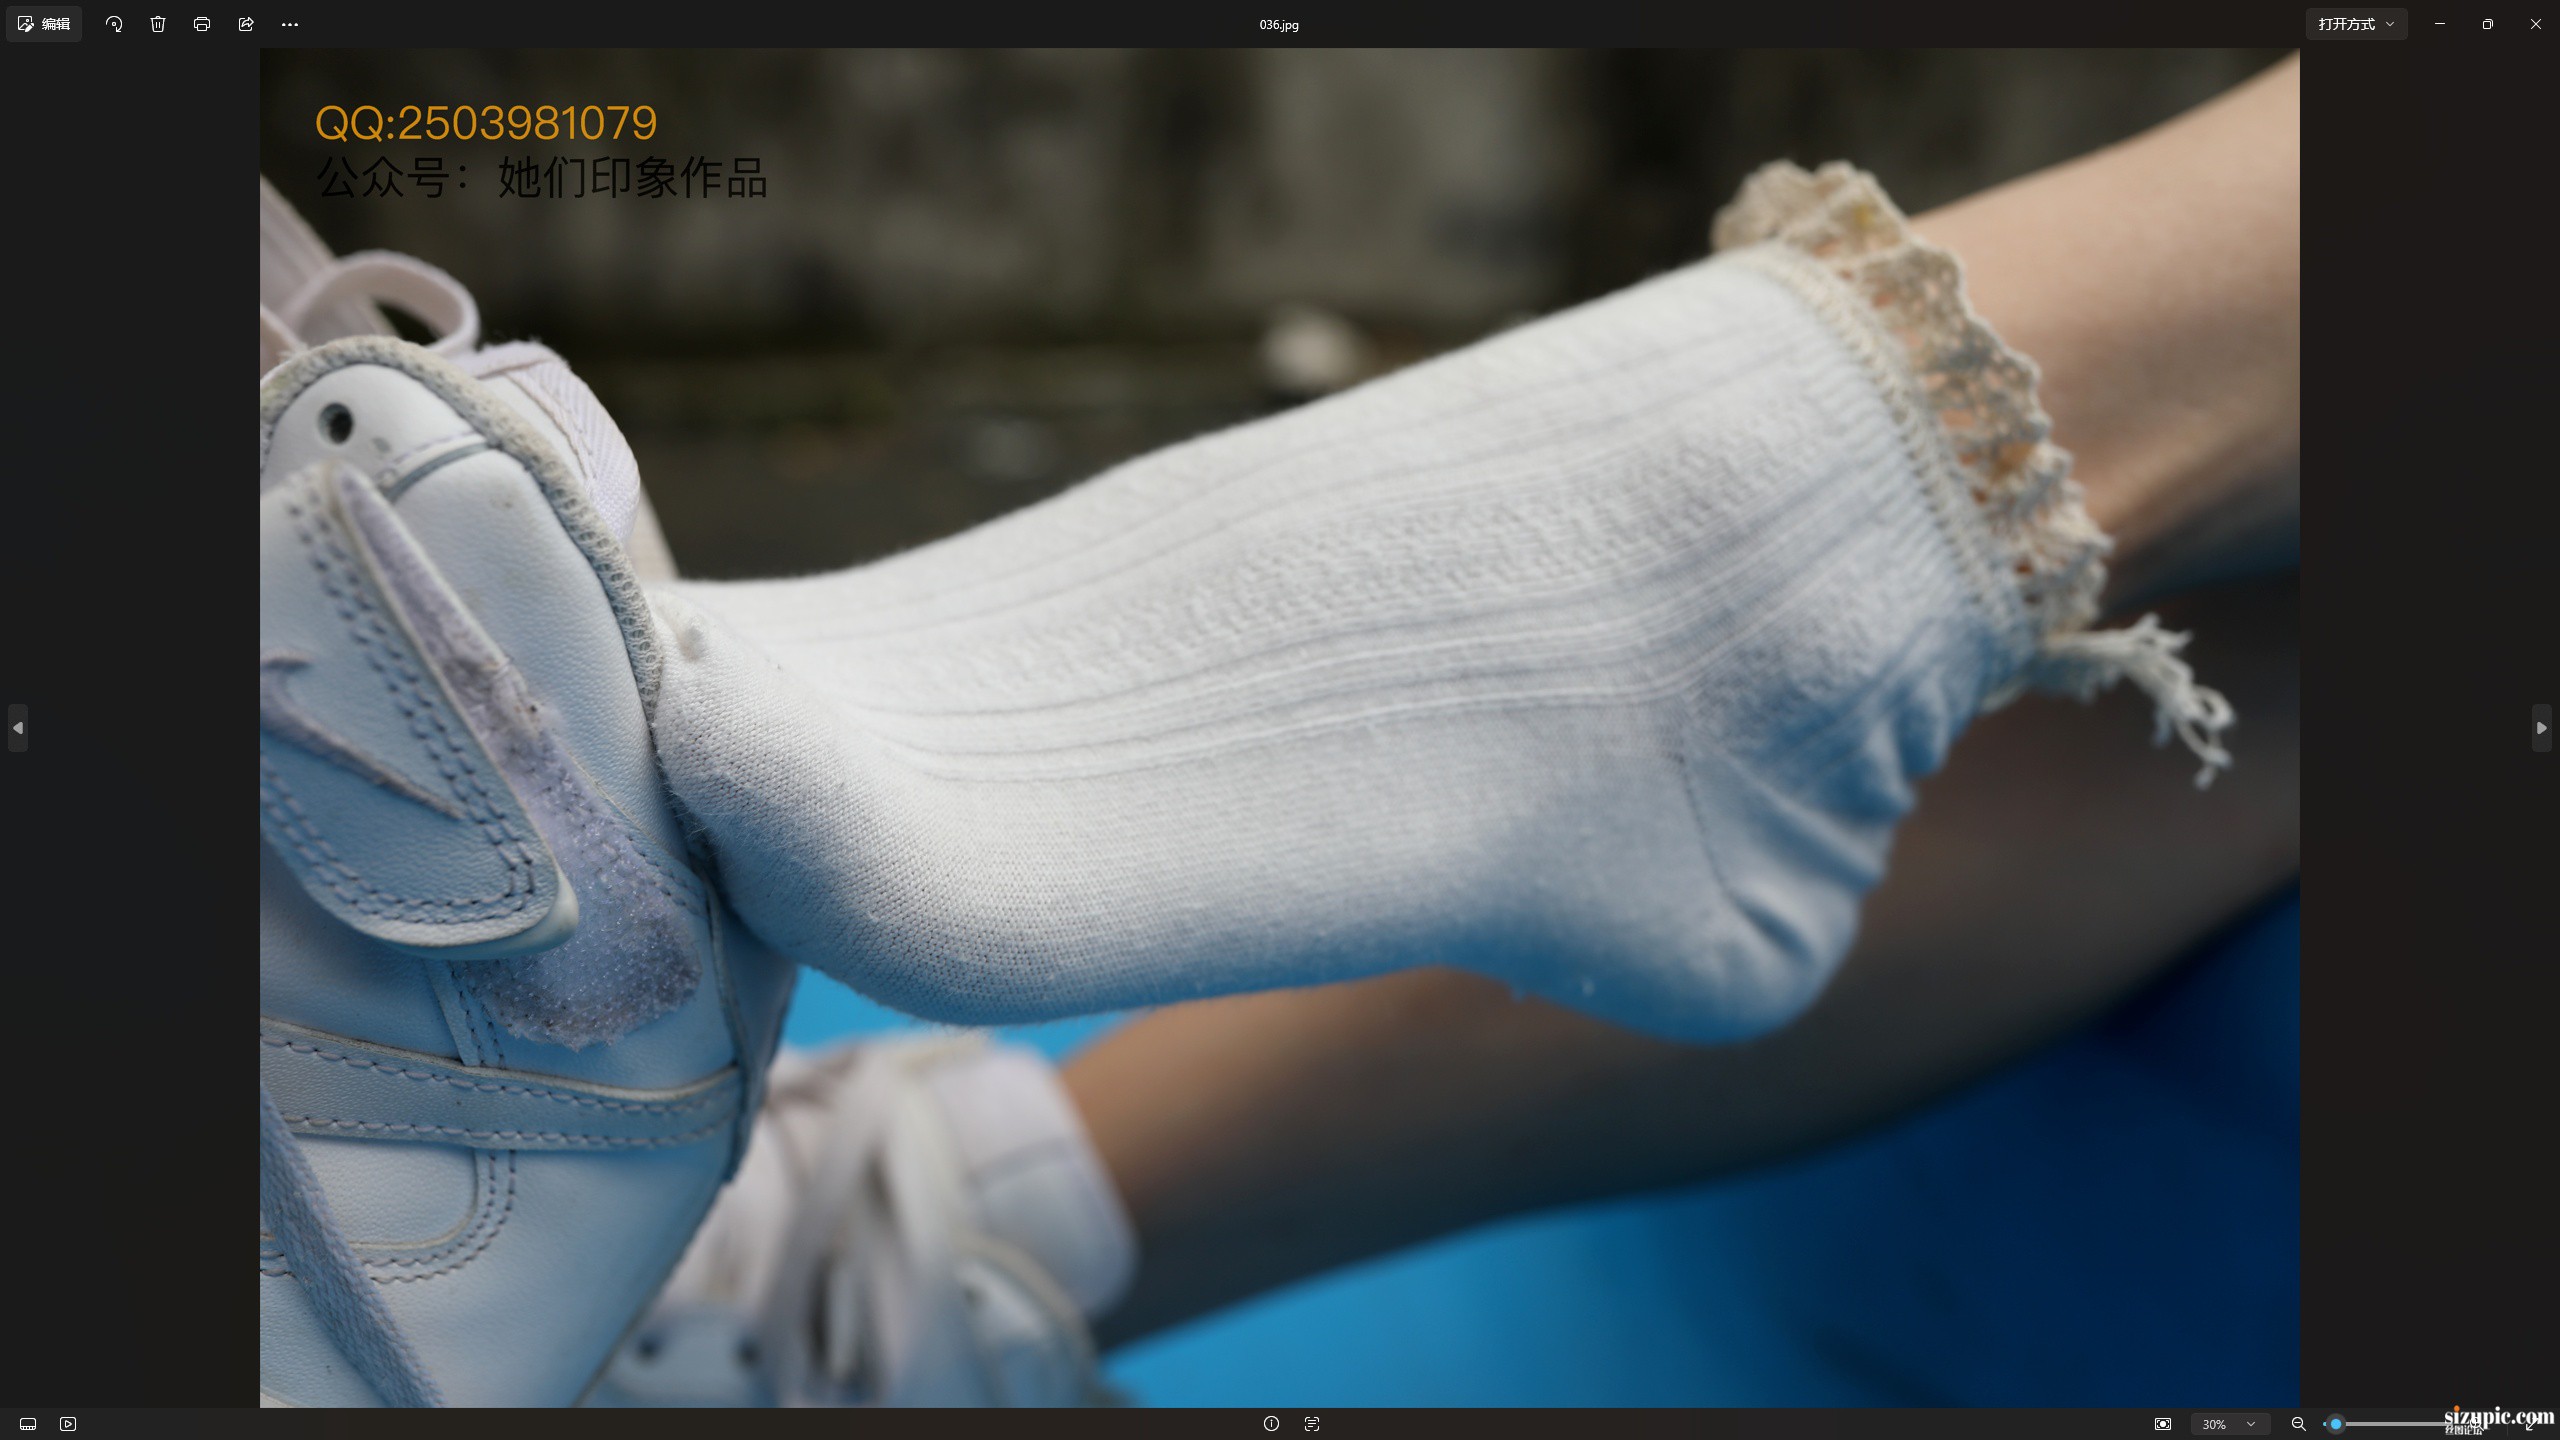Go to the next photo arrow
This screenshot has height=1440, width=2560.
pos(2542,728)
